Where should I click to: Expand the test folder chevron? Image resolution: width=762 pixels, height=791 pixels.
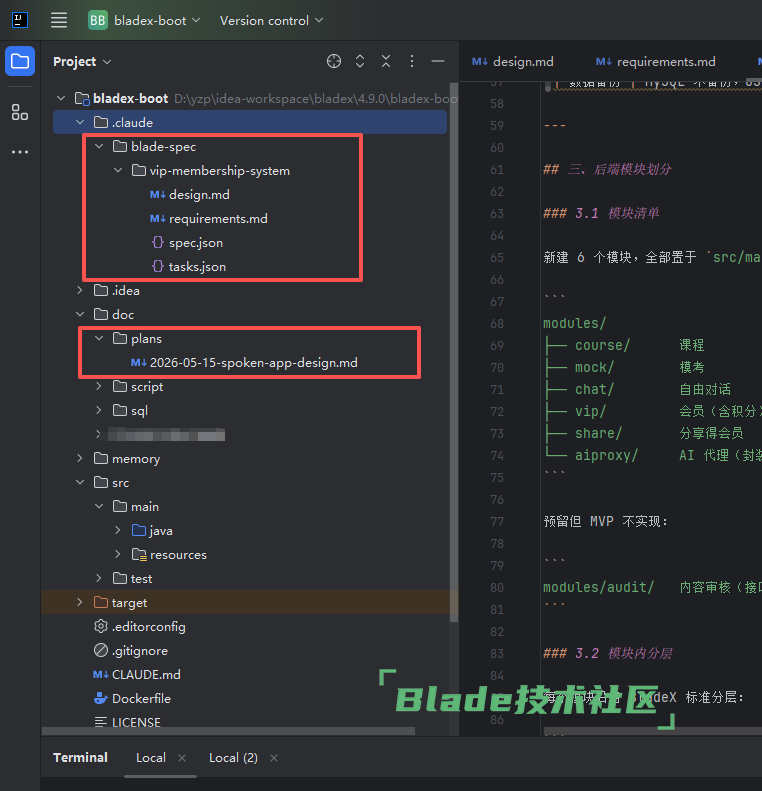point(99,578)
